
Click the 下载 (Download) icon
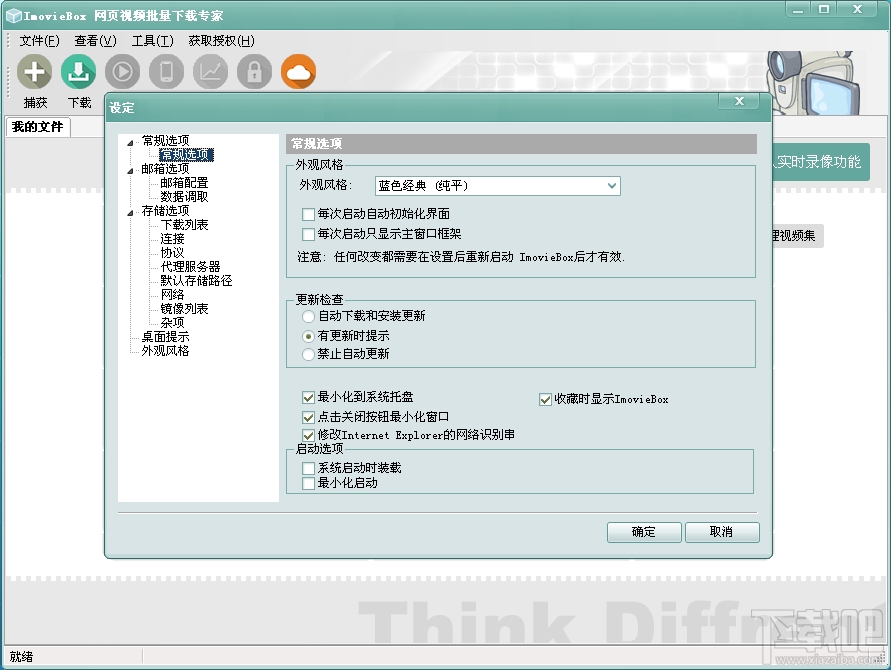tap(79, 72)
